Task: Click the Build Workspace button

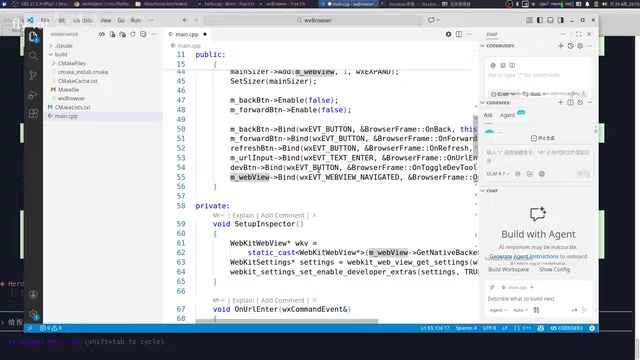Action: (x=509, y=269)
